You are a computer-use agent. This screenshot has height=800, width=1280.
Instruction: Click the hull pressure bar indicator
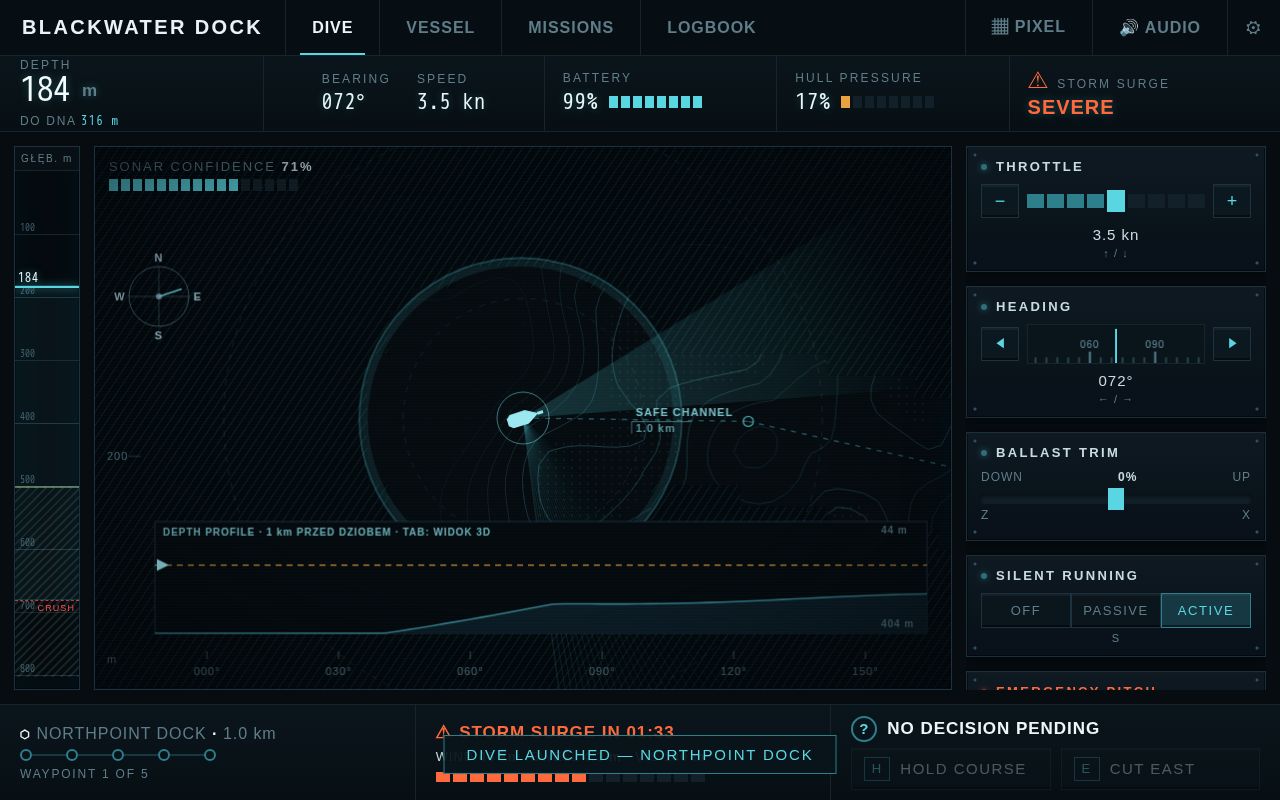[888, 102]
